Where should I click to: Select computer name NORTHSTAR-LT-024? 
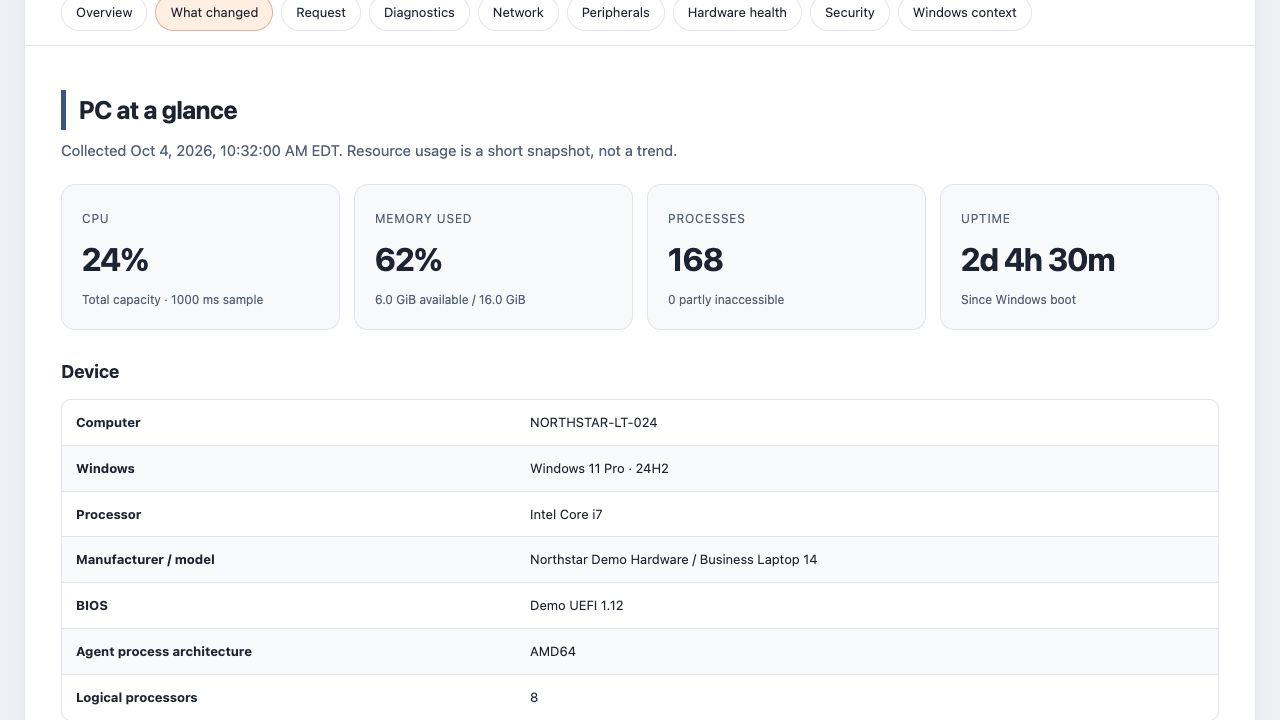click(x=594, y=423)
